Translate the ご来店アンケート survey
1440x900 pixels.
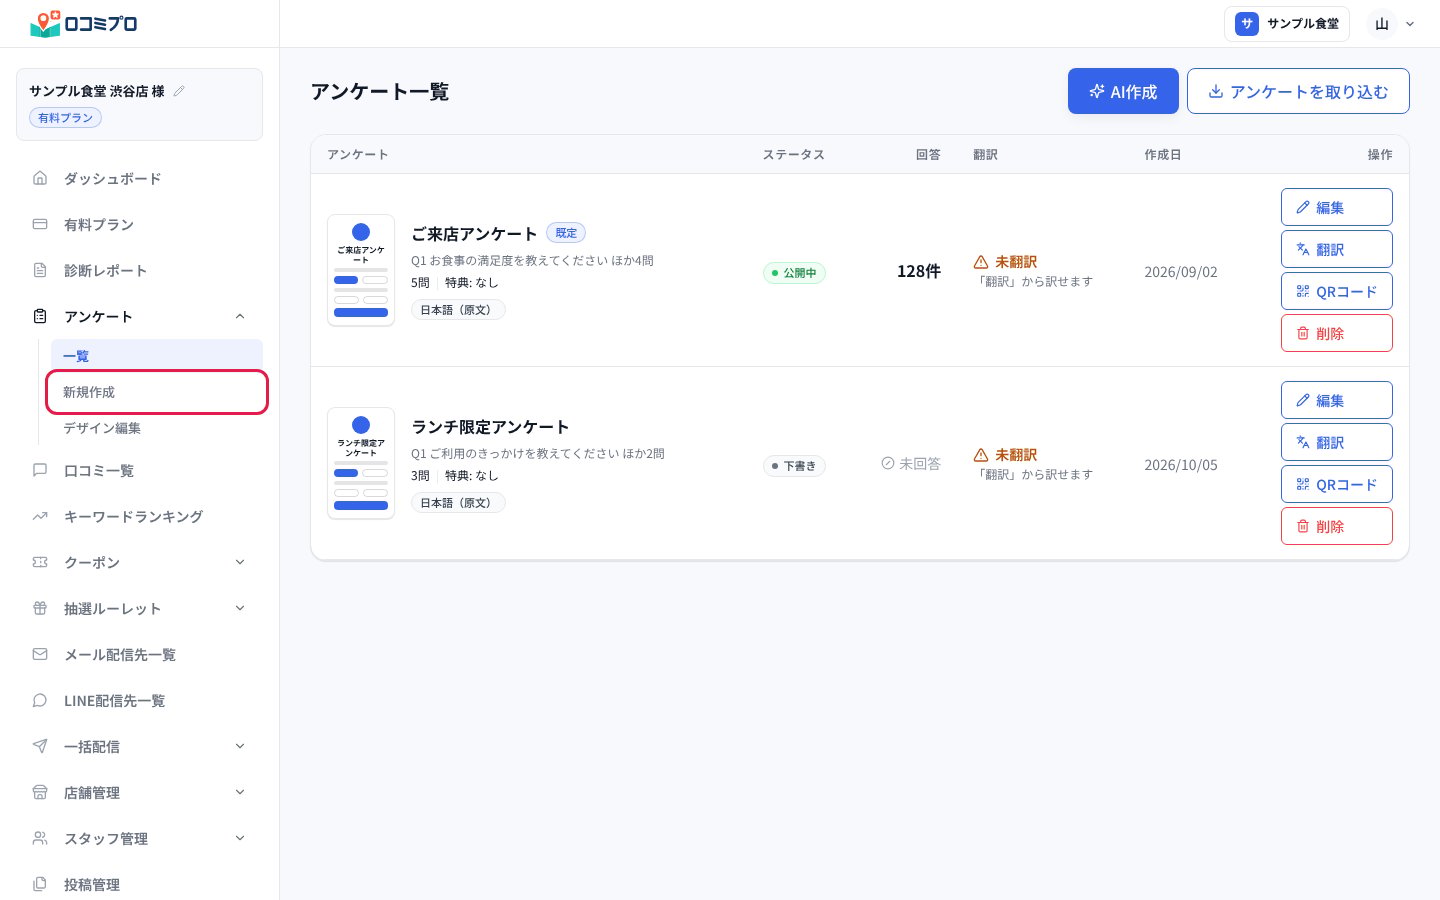(1336, 249)
